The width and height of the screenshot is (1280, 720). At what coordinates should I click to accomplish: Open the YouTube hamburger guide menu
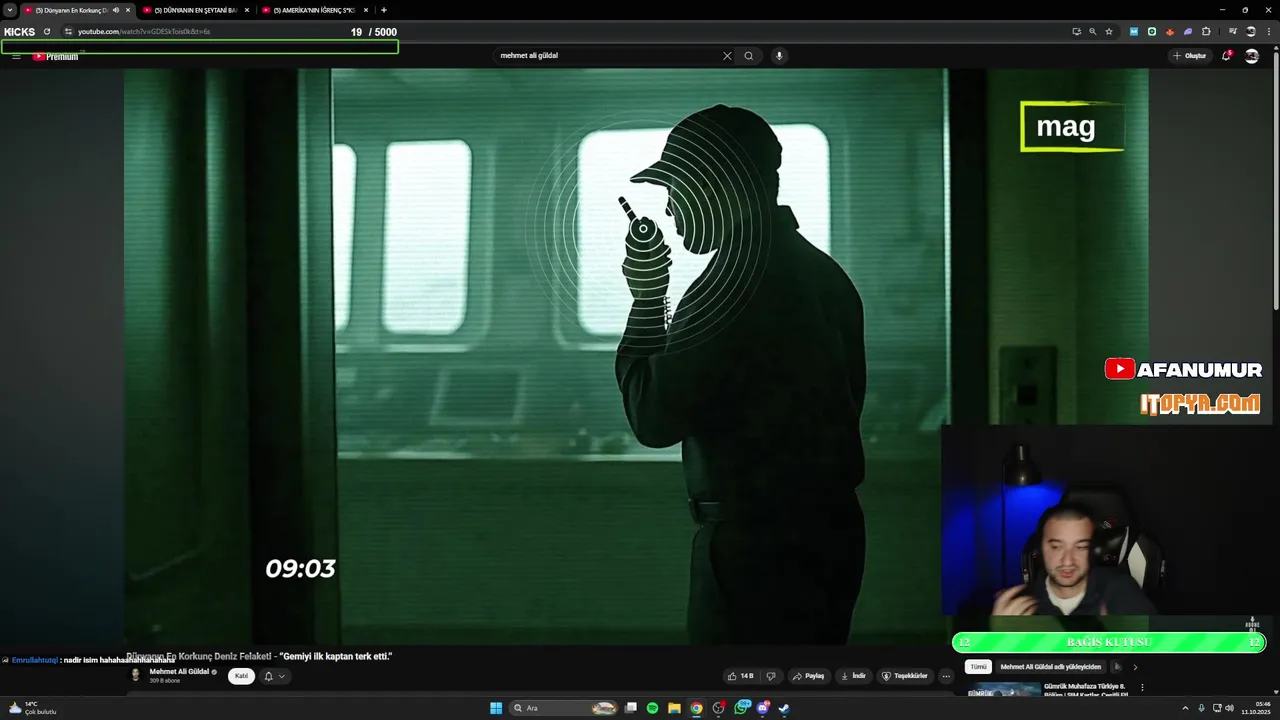(x=16, y=56)
